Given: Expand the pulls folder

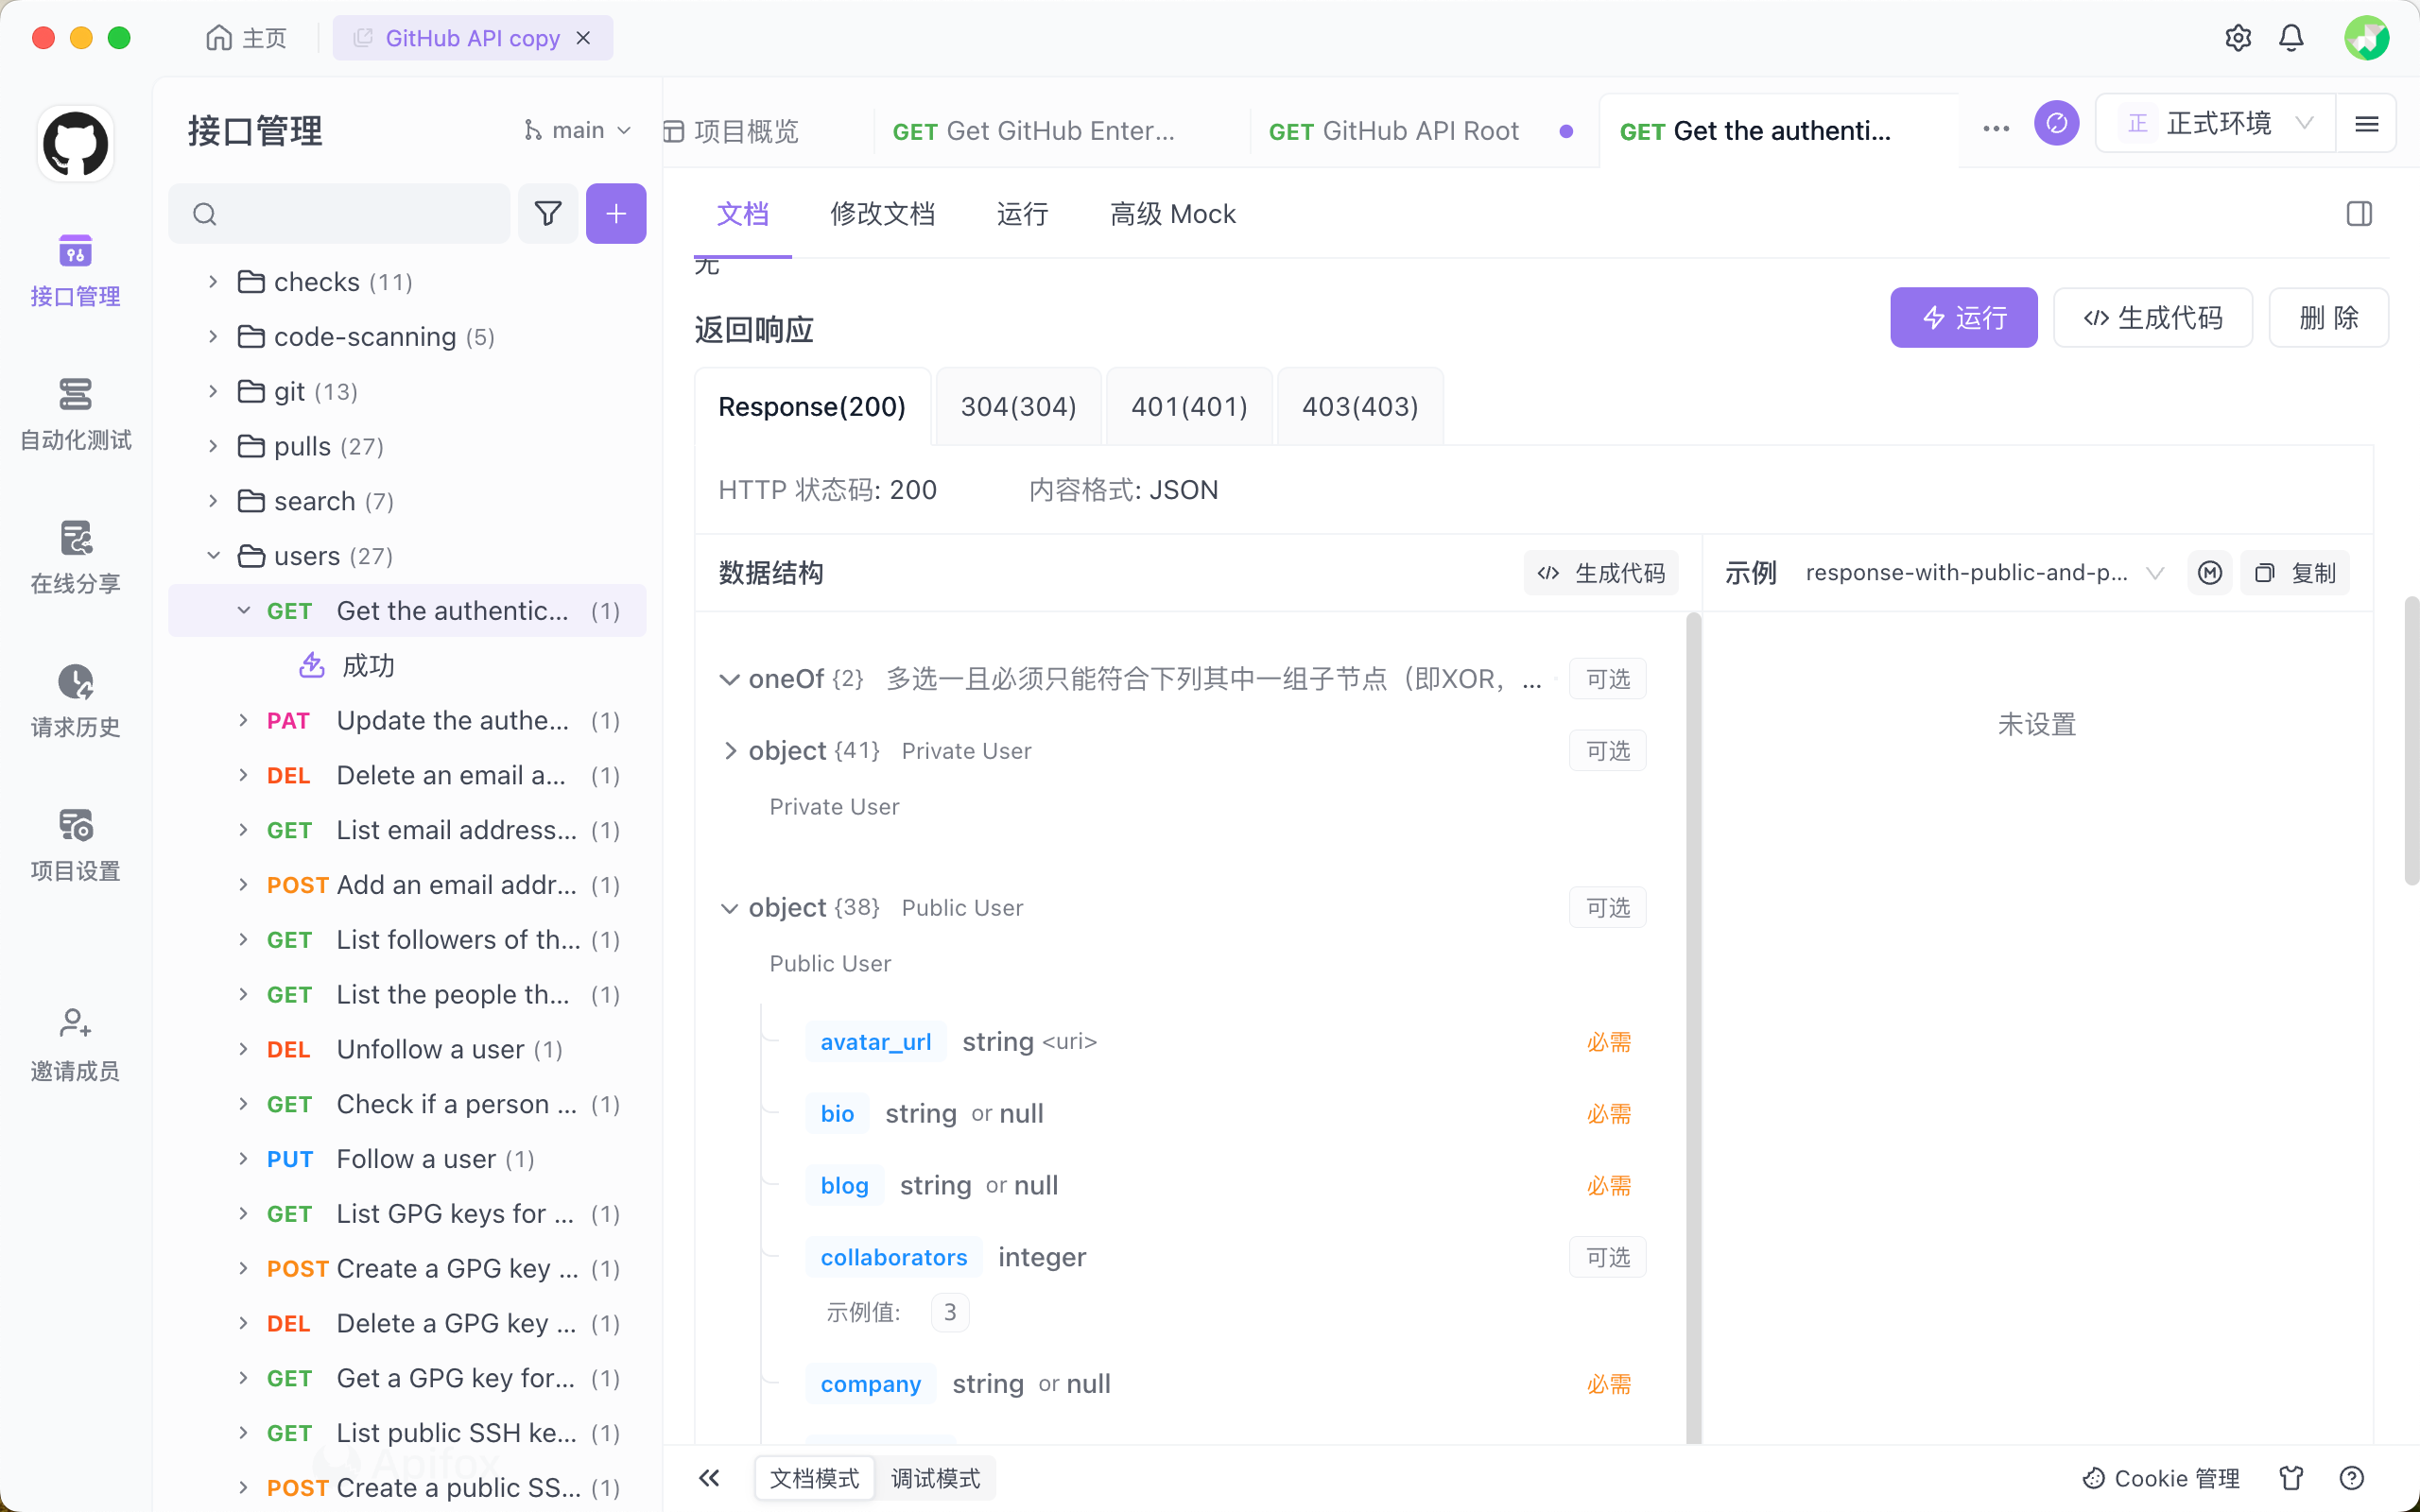Looking at the screenshot, I should 213,446.
